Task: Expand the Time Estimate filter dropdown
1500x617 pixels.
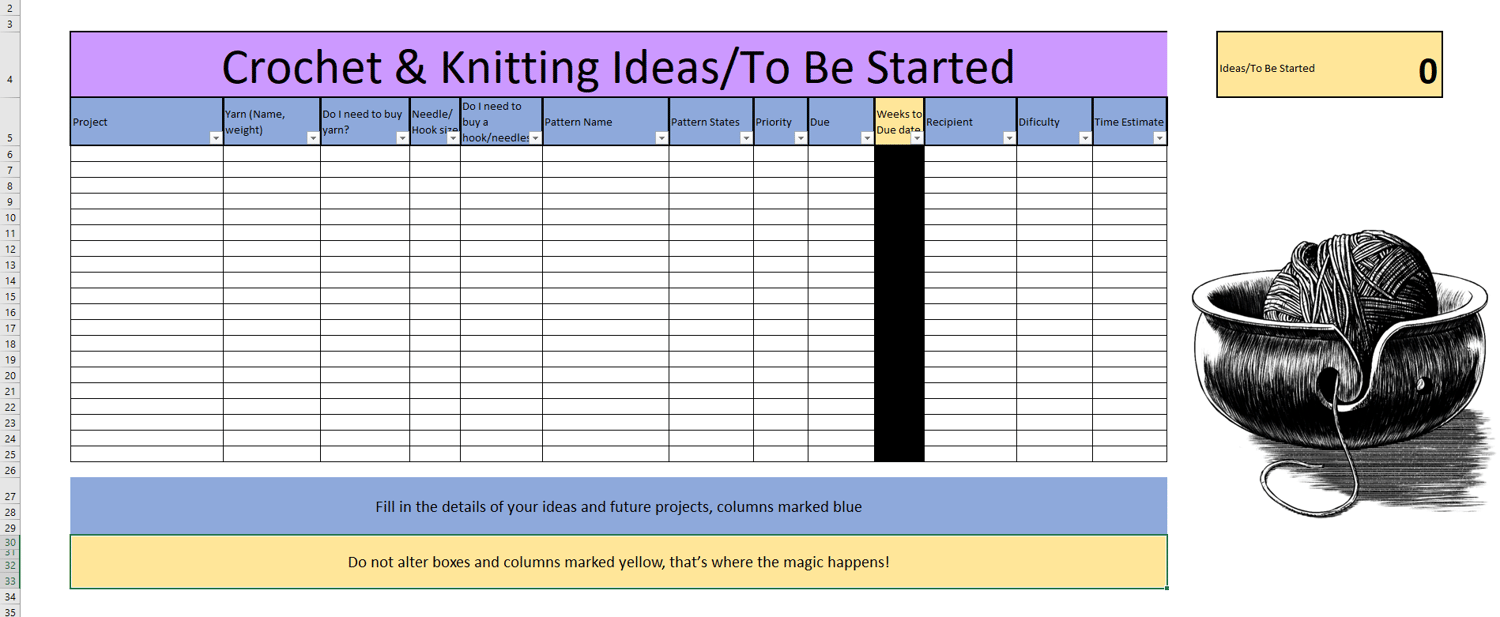Action: tap(1159, 138)
